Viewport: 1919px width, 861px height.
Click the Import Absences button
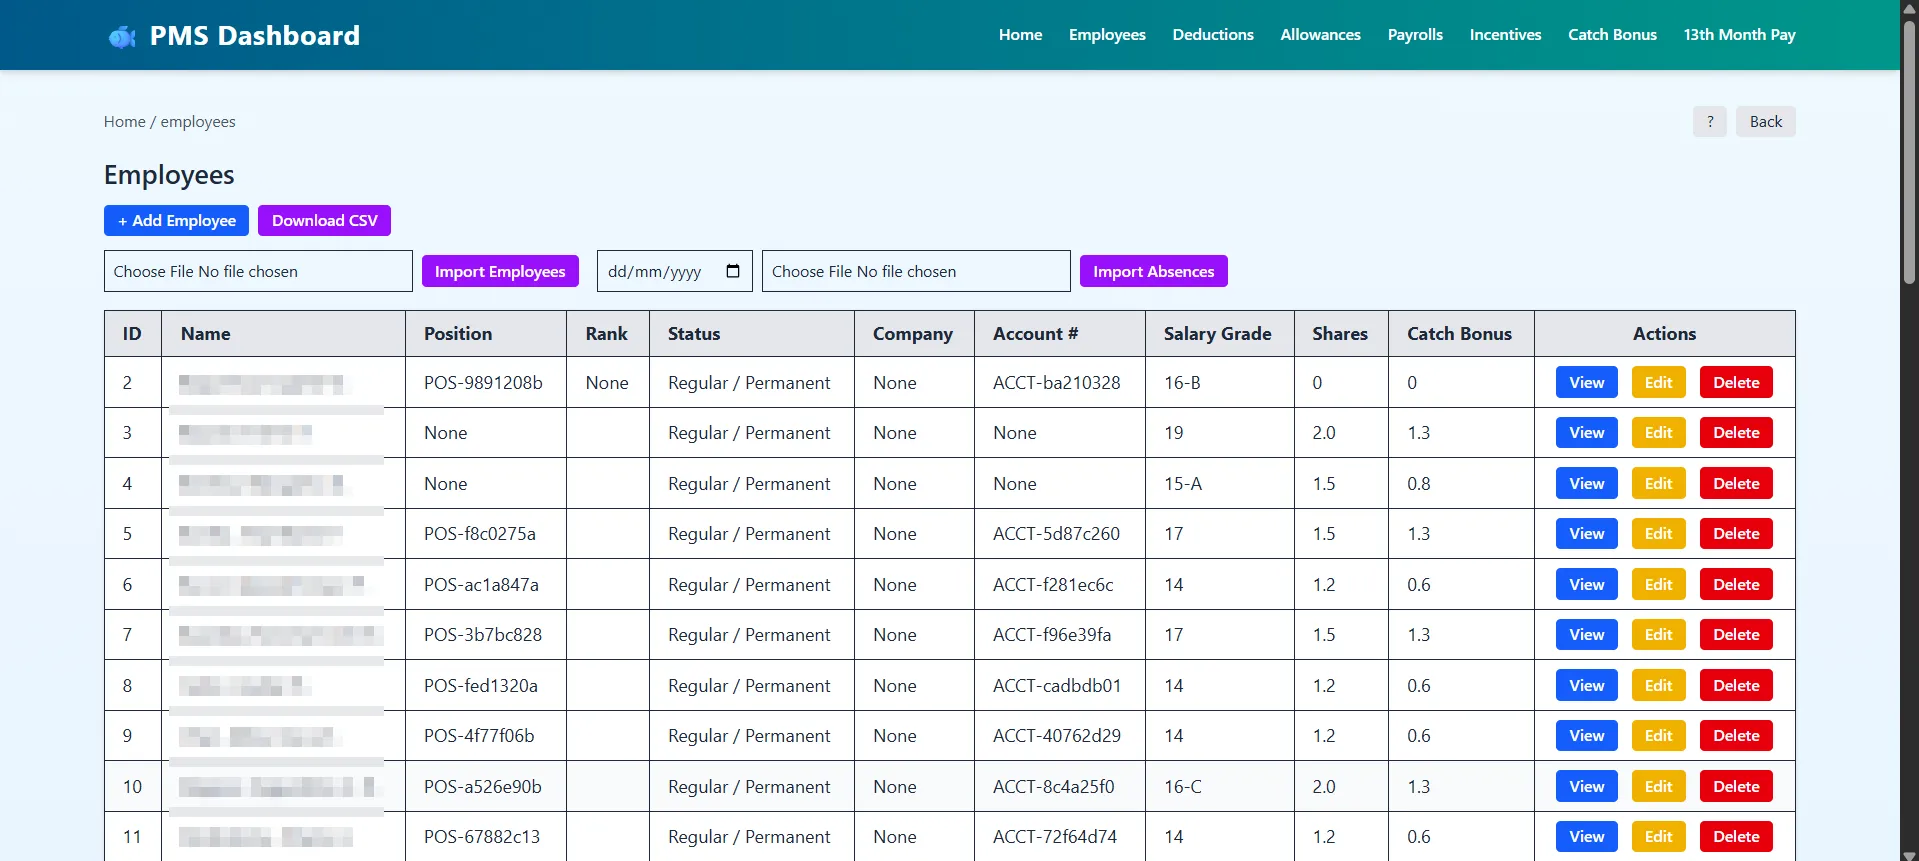coord(1154,271)
